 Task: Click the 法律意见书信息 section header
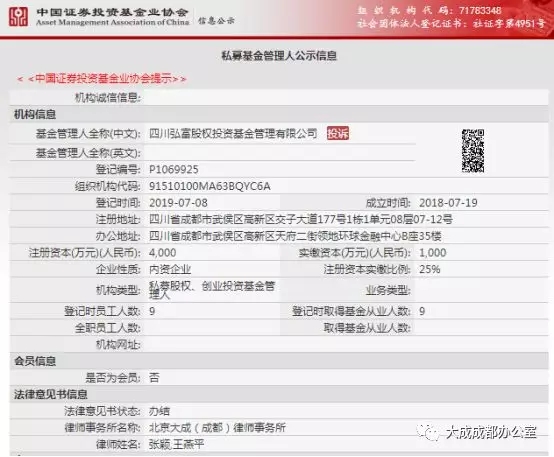(51, 394)
